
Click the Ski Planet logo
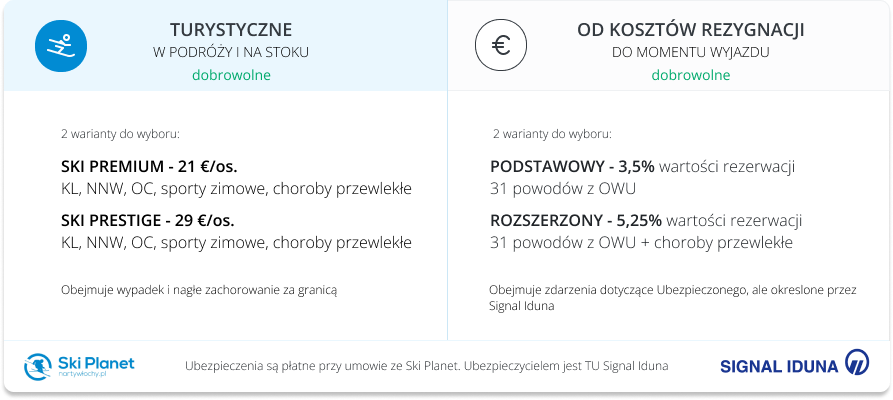(79, 366)
